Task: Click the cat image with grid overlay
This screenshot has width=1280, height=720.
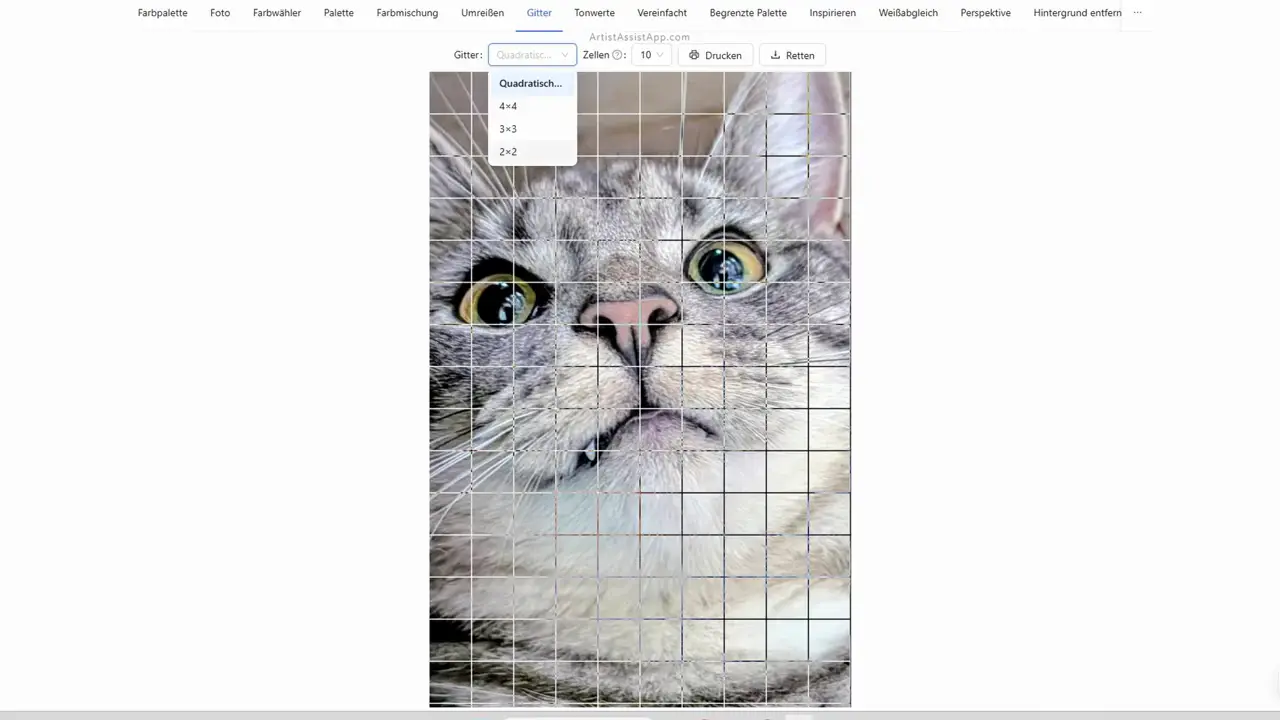Action: pyautogui.click(x=640, y=420)
